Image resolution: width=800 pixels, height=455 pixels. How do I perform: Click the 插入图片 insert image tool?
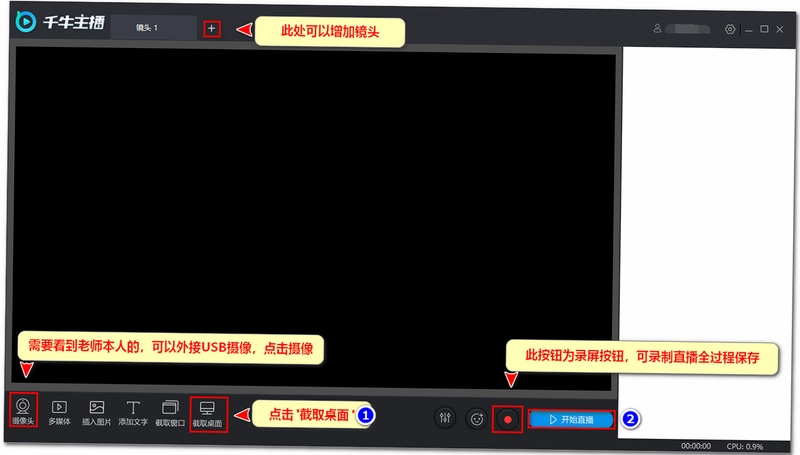tap(96, 412)
